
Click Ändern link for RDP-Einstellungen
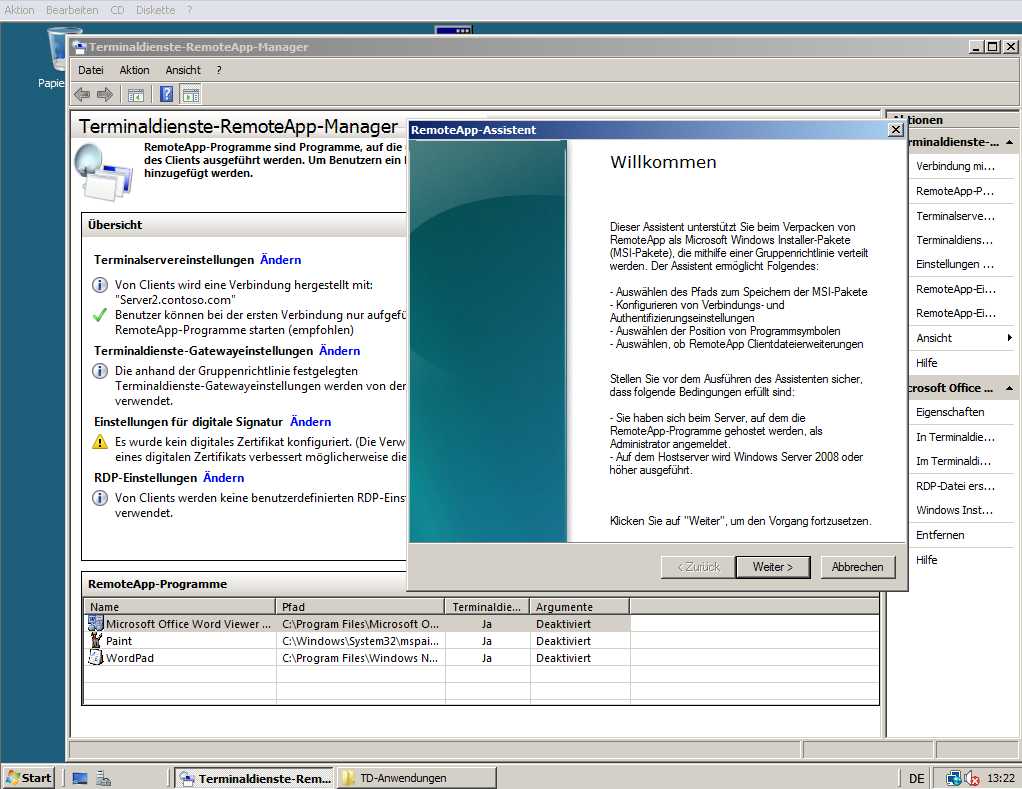tap(224, 478)
